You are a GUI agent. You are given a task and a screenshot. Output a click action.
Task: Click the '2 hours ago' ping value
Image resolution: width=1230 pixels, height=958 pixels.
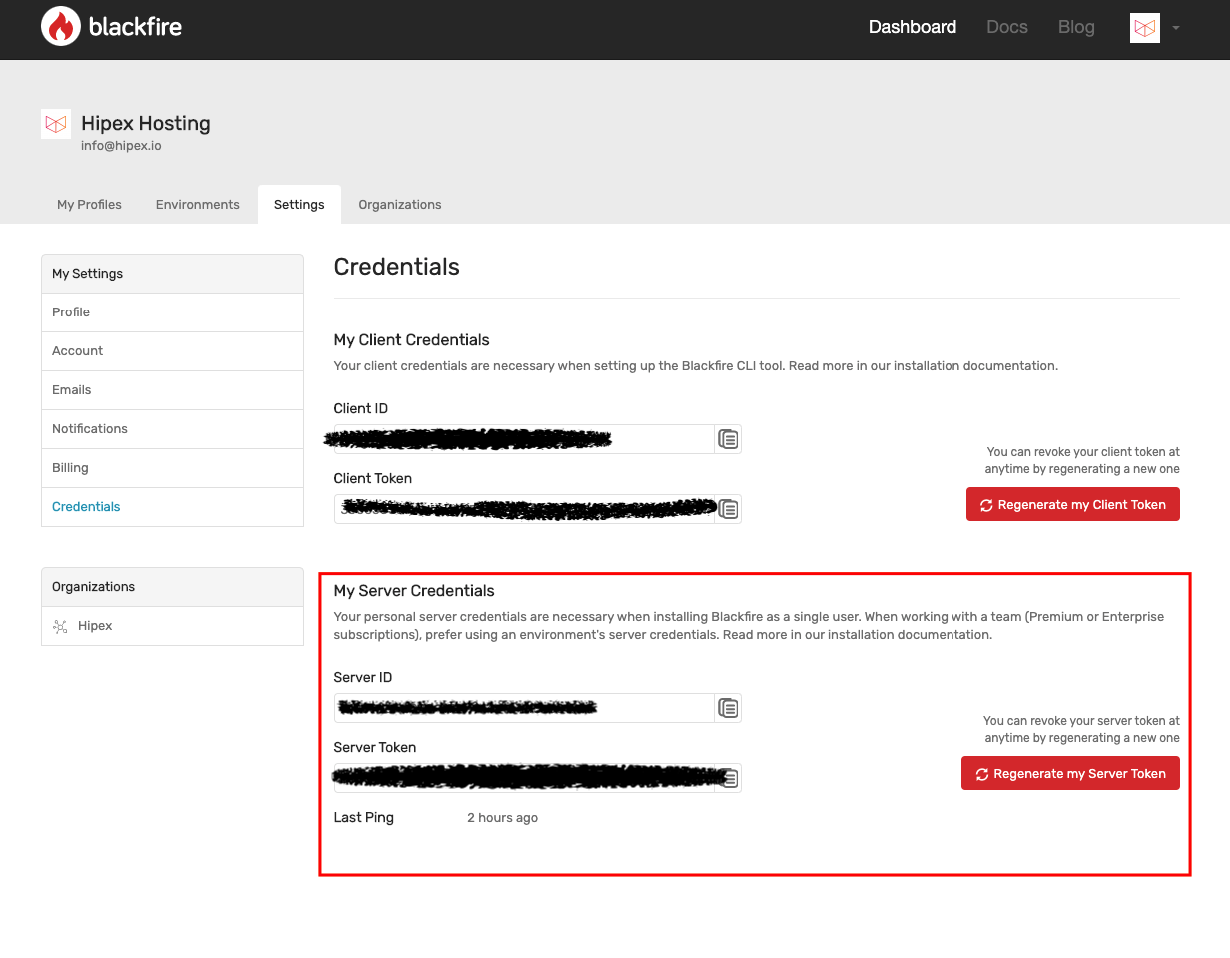502,818
